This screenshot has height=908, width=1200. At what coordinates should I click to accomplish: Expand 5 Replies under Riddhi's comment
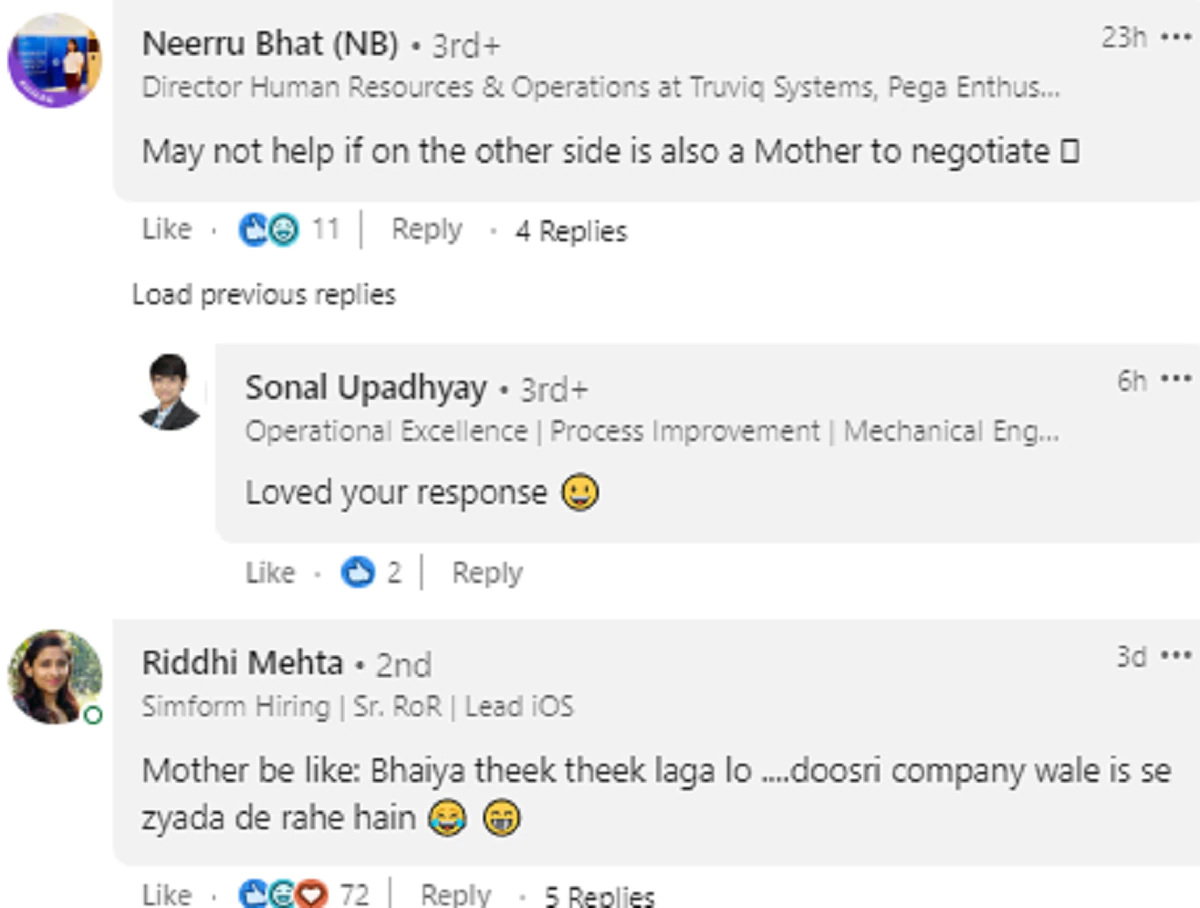pyautogui.click(x=600, y=894)
